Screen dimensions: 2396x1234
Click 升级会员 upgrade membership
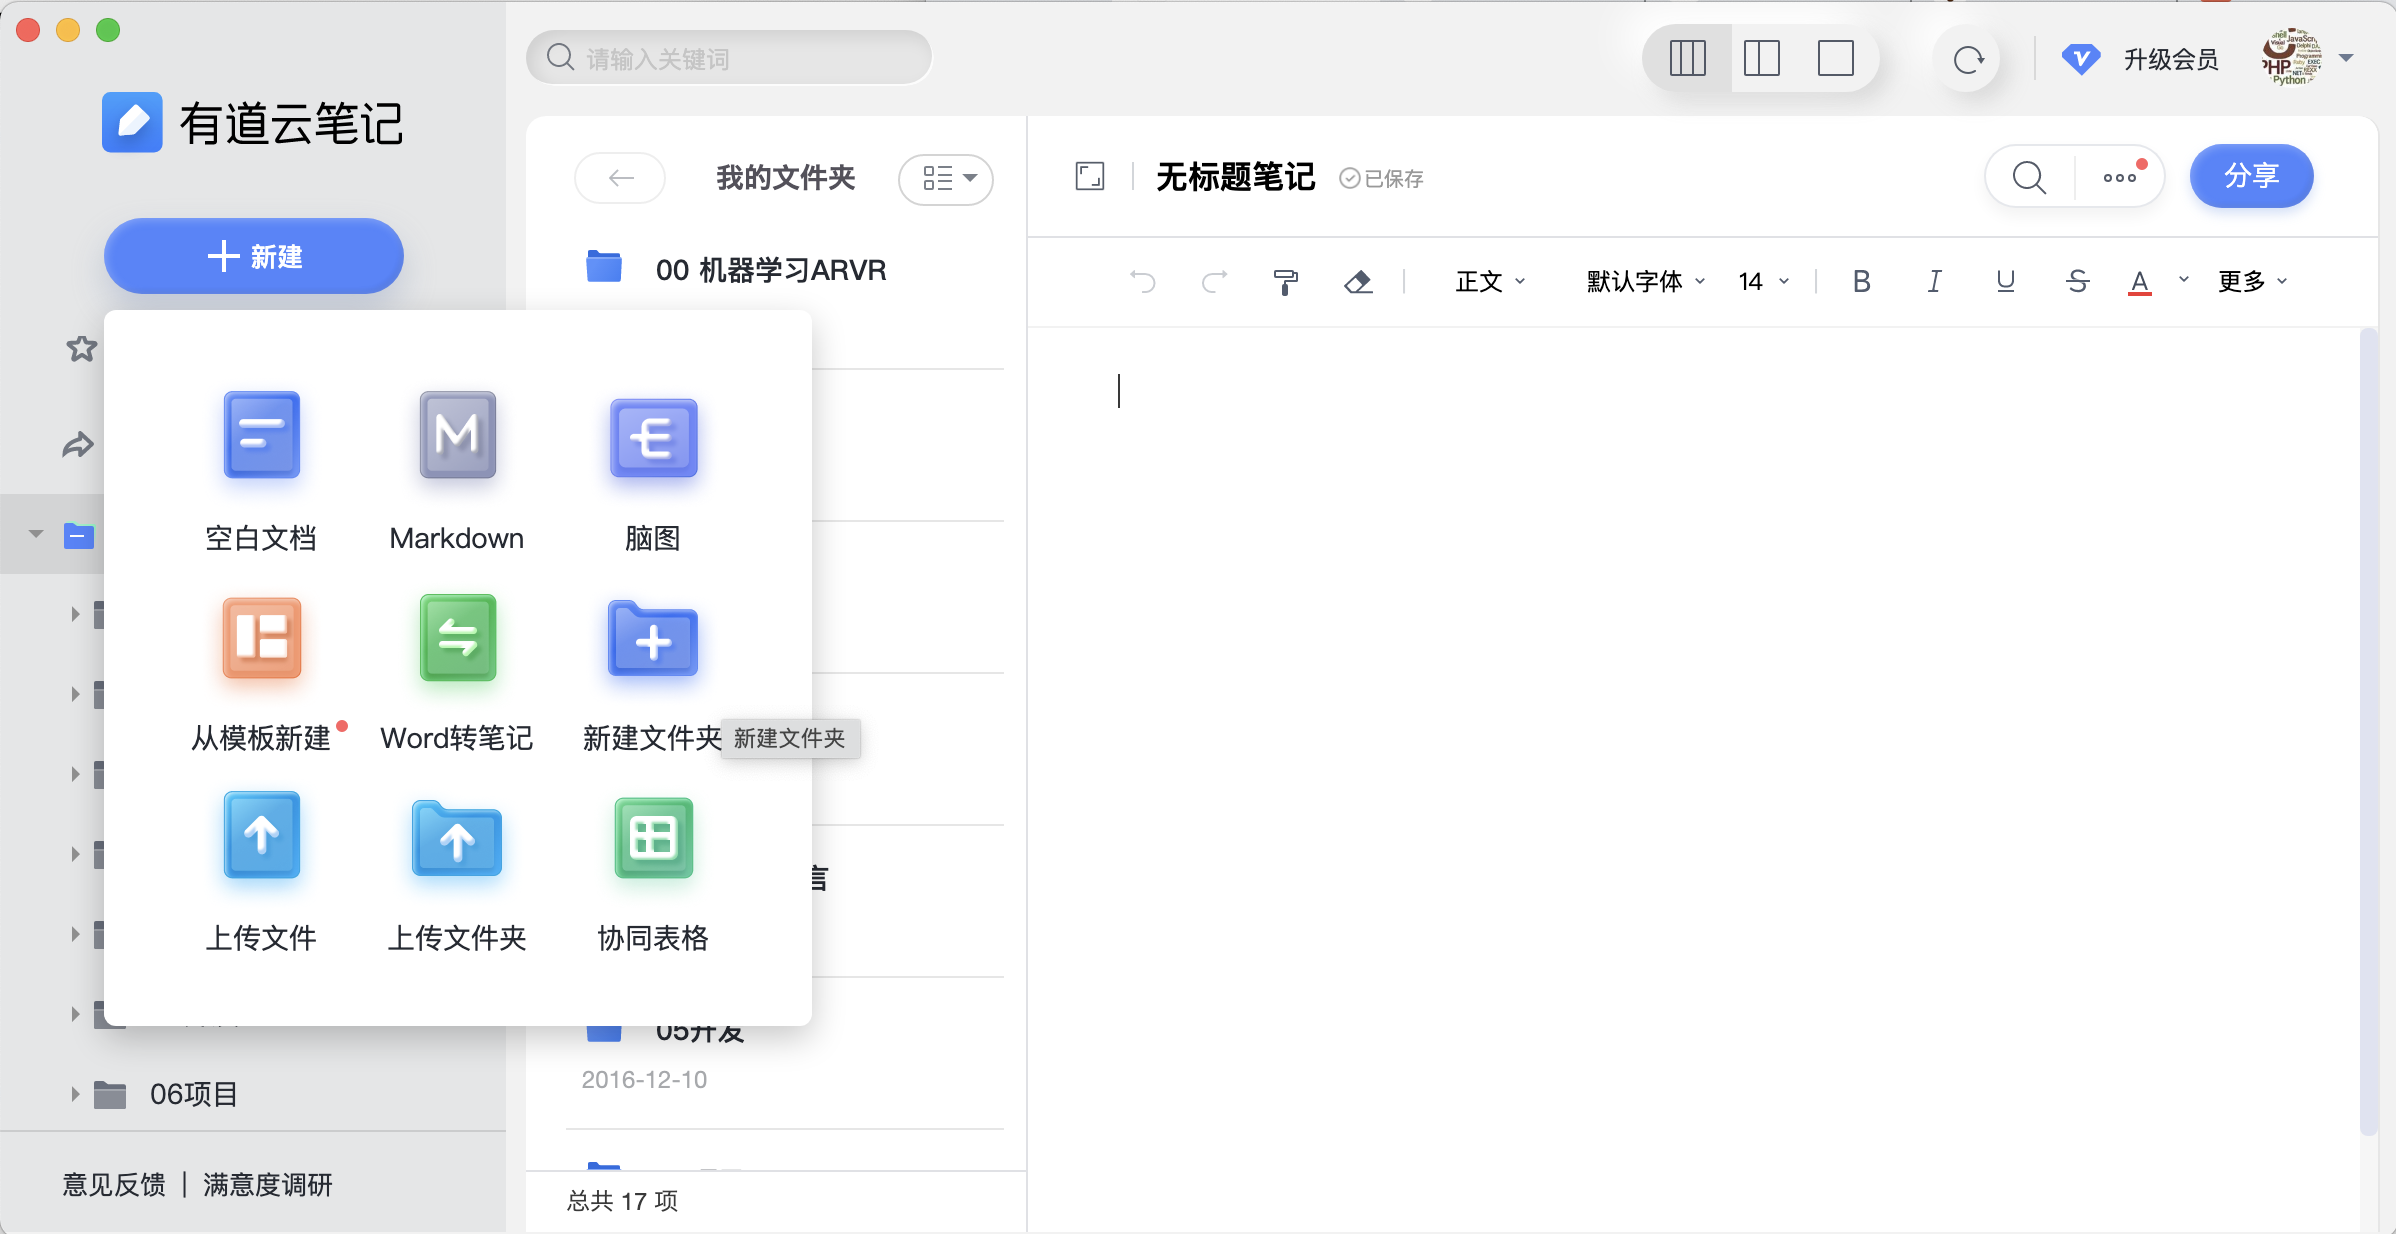[x=2171, y=59]
